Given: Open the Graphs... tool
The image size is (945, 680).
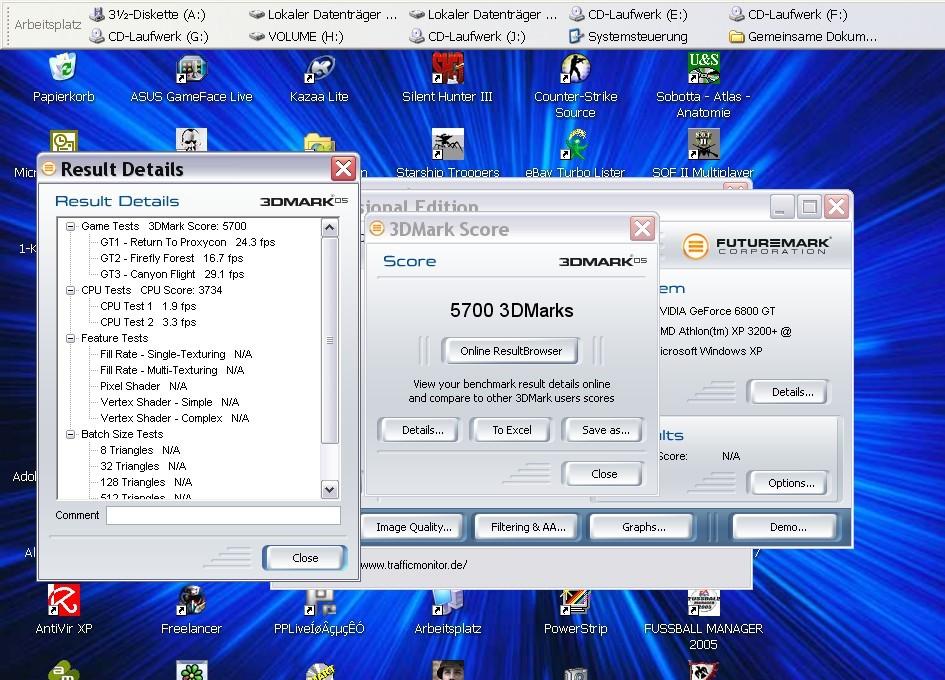Looking at the screenshot, I should tap(644, 527).
